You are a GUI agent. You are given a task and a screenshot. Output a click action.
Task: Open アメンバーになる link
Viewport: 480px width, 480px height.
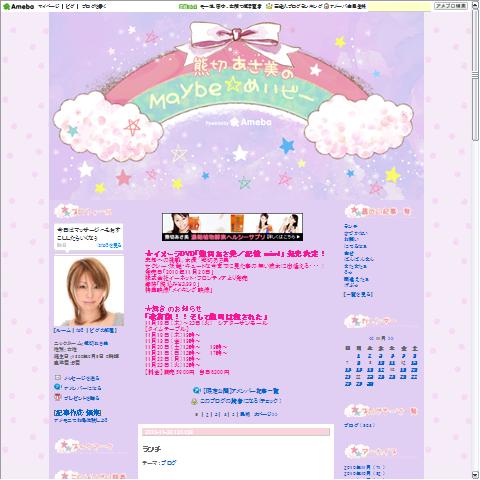point(82,388)
